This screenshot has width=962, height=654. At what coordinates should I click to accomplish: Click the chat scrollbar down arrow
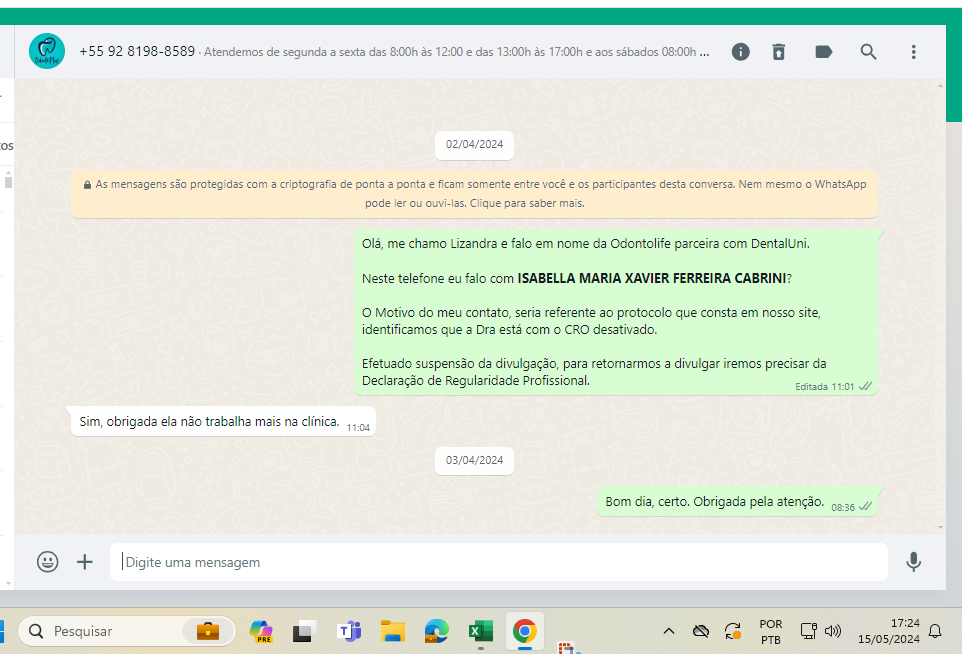pyautogui.click(x=941, y=527)
